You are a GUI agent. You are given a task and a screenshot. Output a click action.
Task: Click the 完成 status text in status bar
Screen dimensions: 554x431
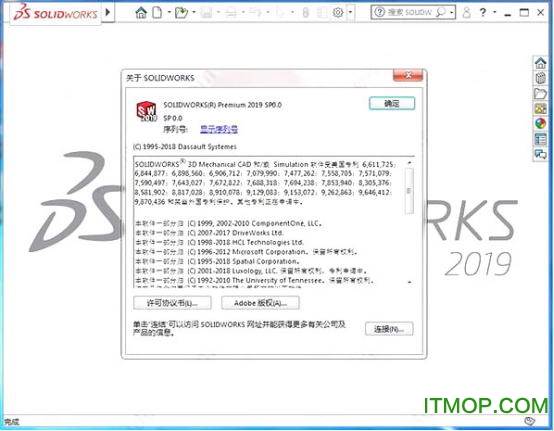tap(12, 422)
